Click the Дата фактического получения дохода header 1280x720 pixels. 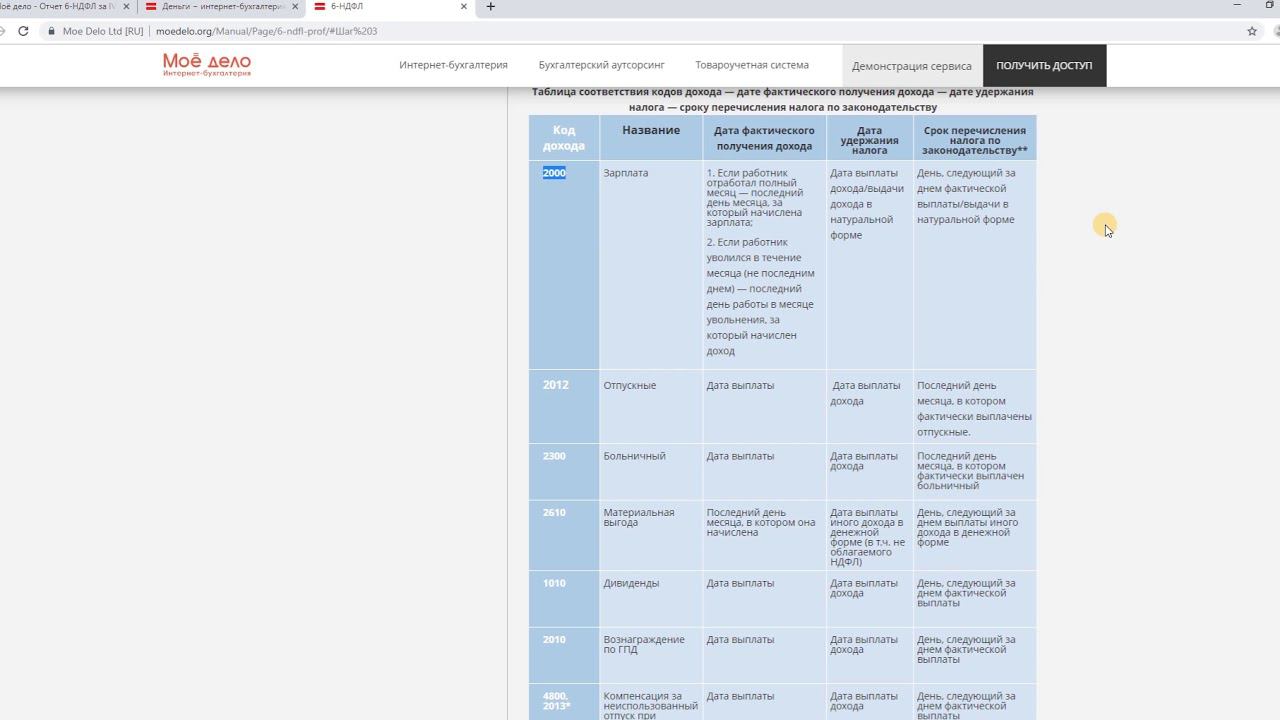click(x=764, y=138)
